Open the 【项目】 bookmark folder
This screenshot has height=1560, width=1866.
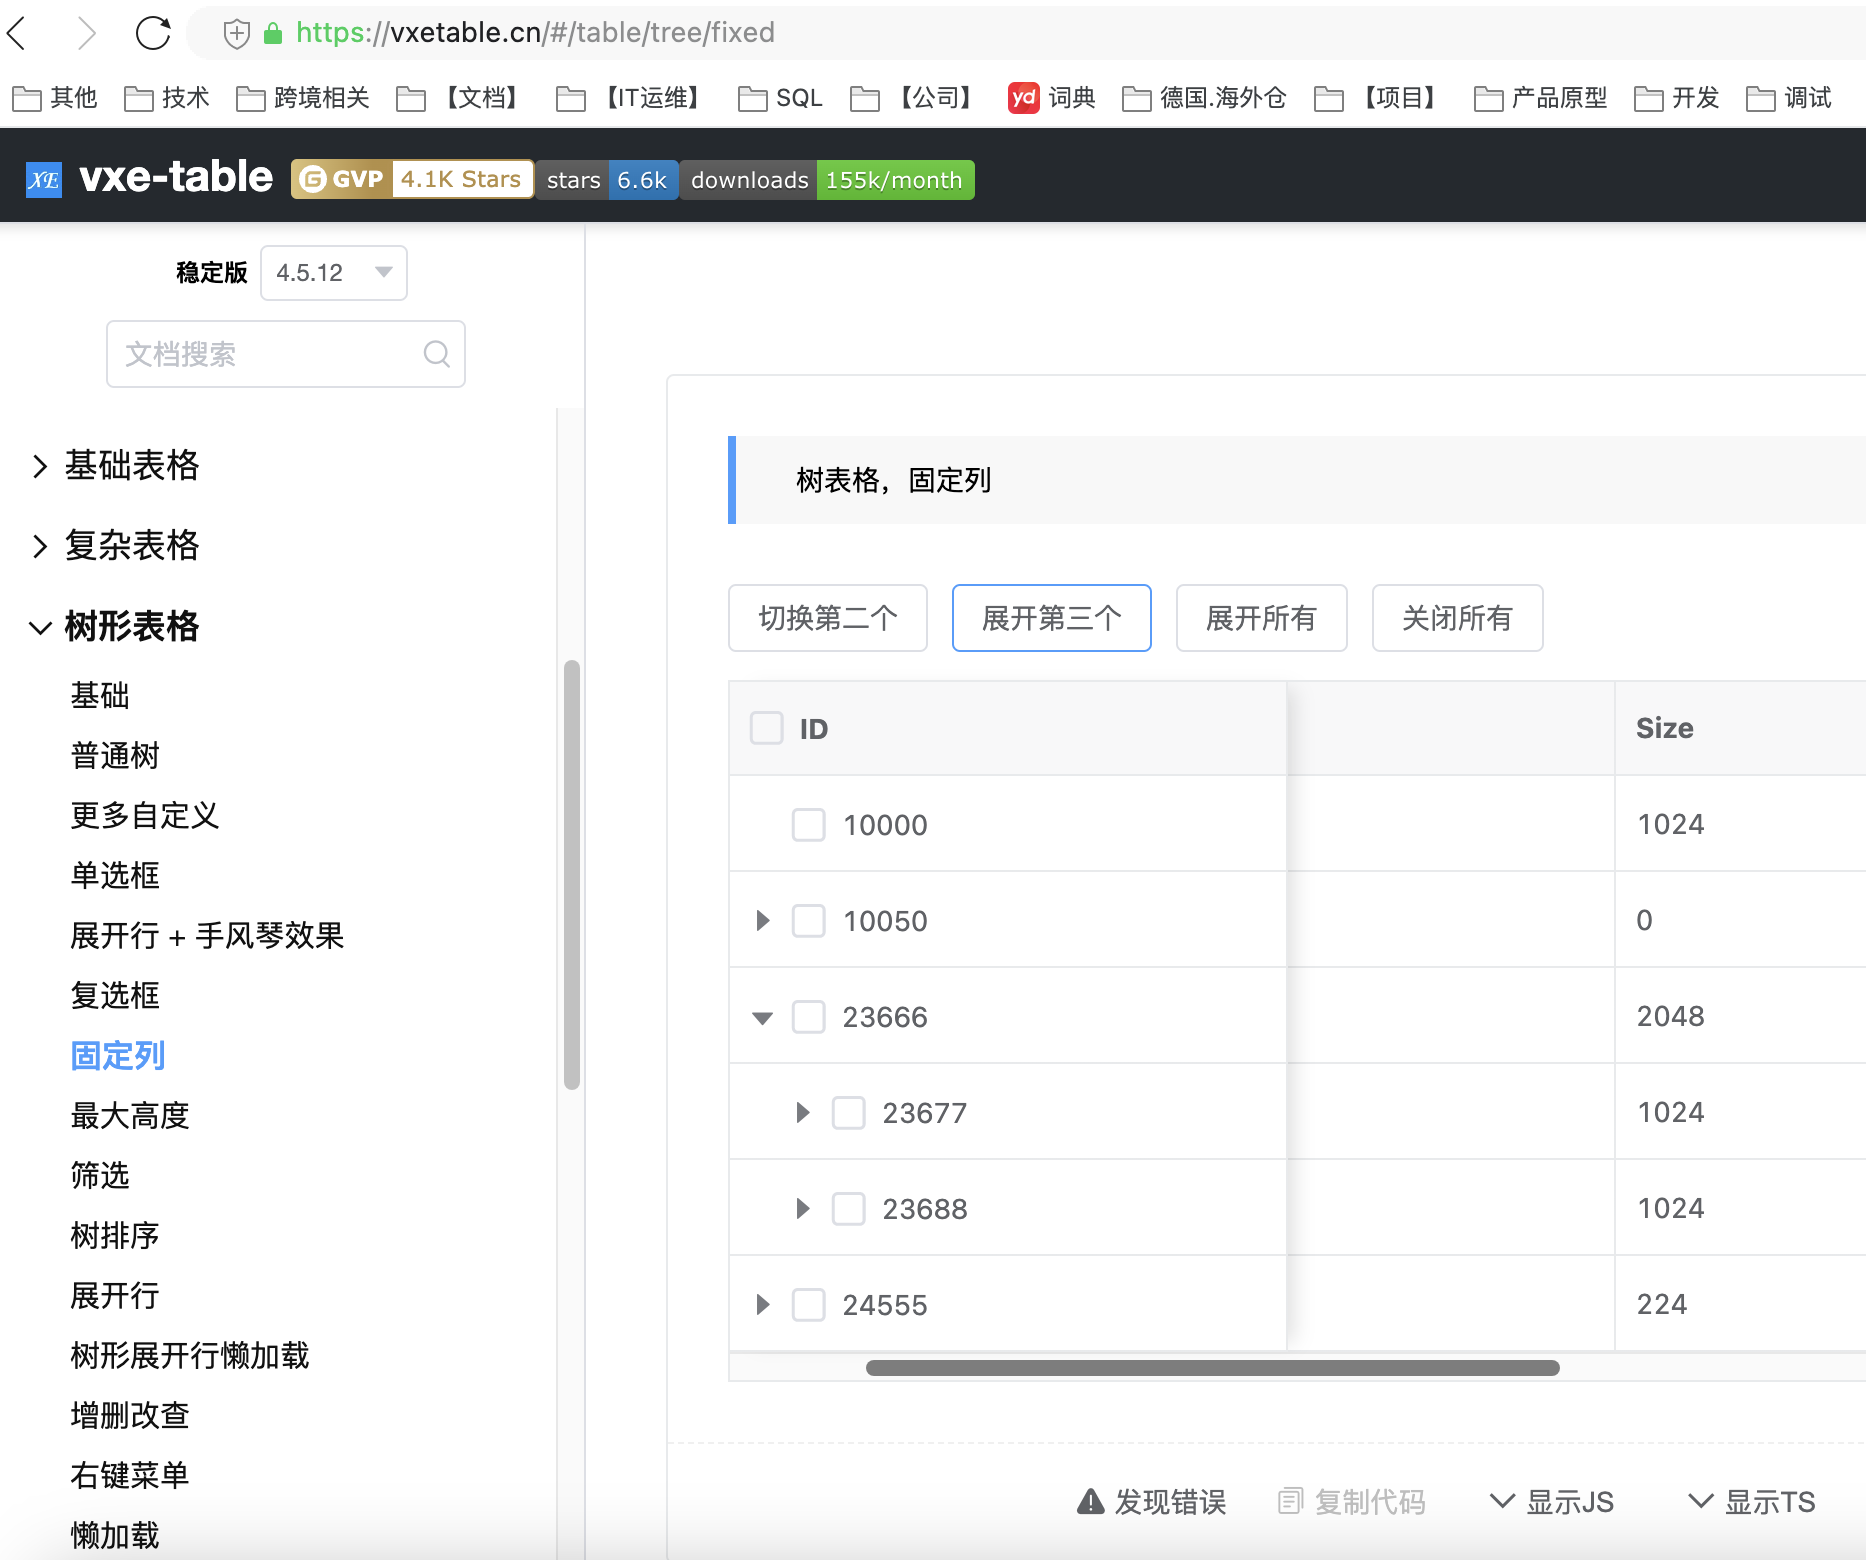pyautogui.click(x=1380, y=98)
